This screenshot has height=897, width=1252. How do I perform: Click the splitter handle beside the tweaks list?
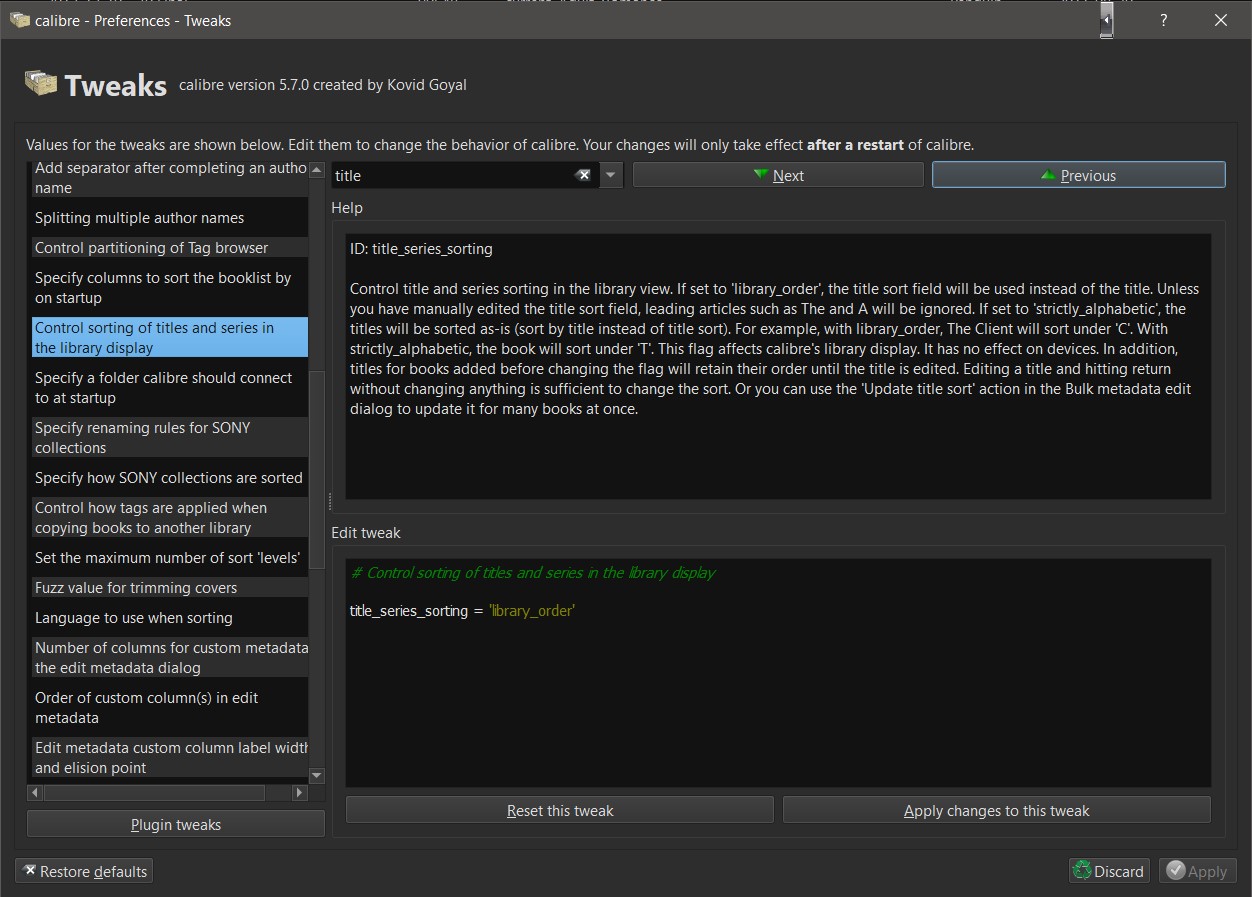click(x=329, y=501)
